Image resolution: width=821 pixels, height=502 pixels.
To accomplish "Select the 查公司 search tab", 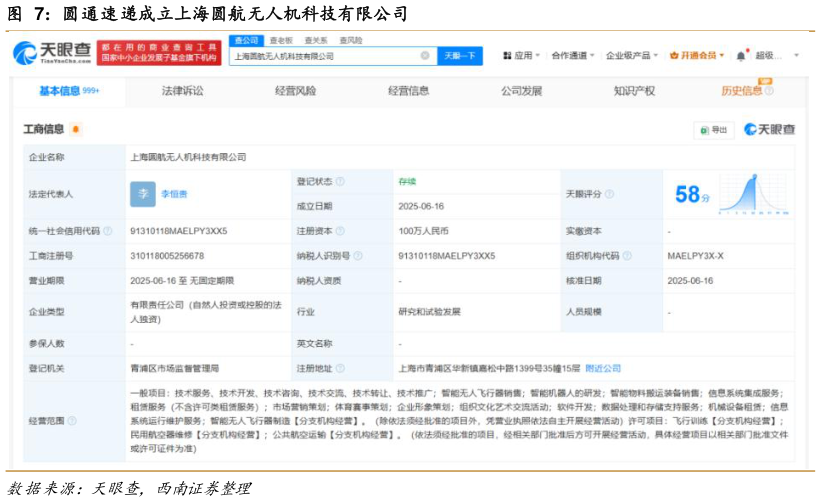I will (246, 40).
